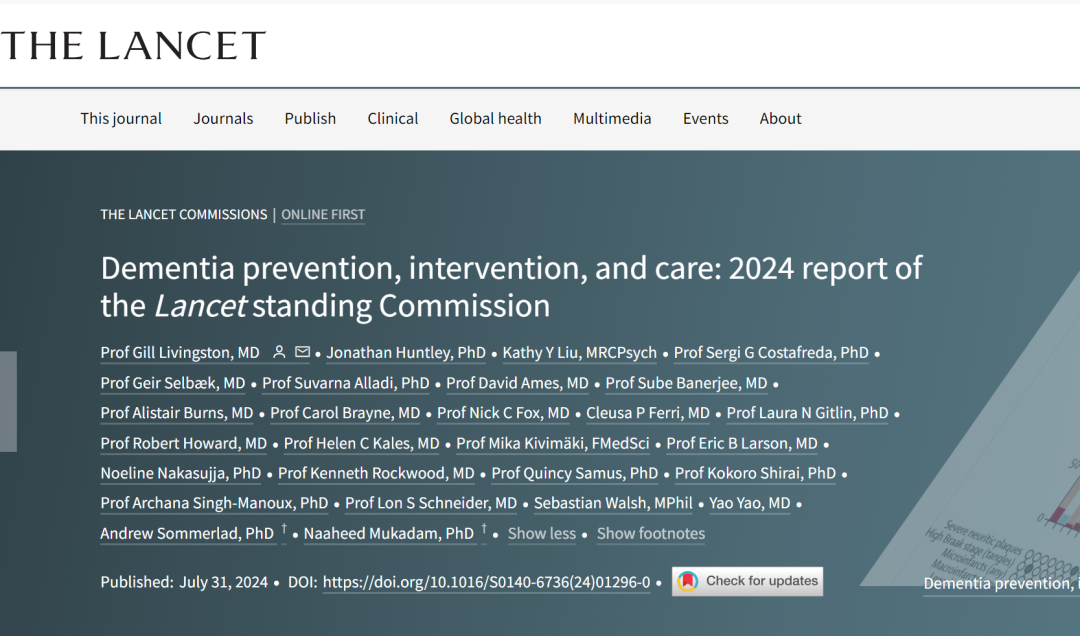Open the Journals menu
Image resolution: width=1080 pixels, height=636 pixels.
(223, 119)
